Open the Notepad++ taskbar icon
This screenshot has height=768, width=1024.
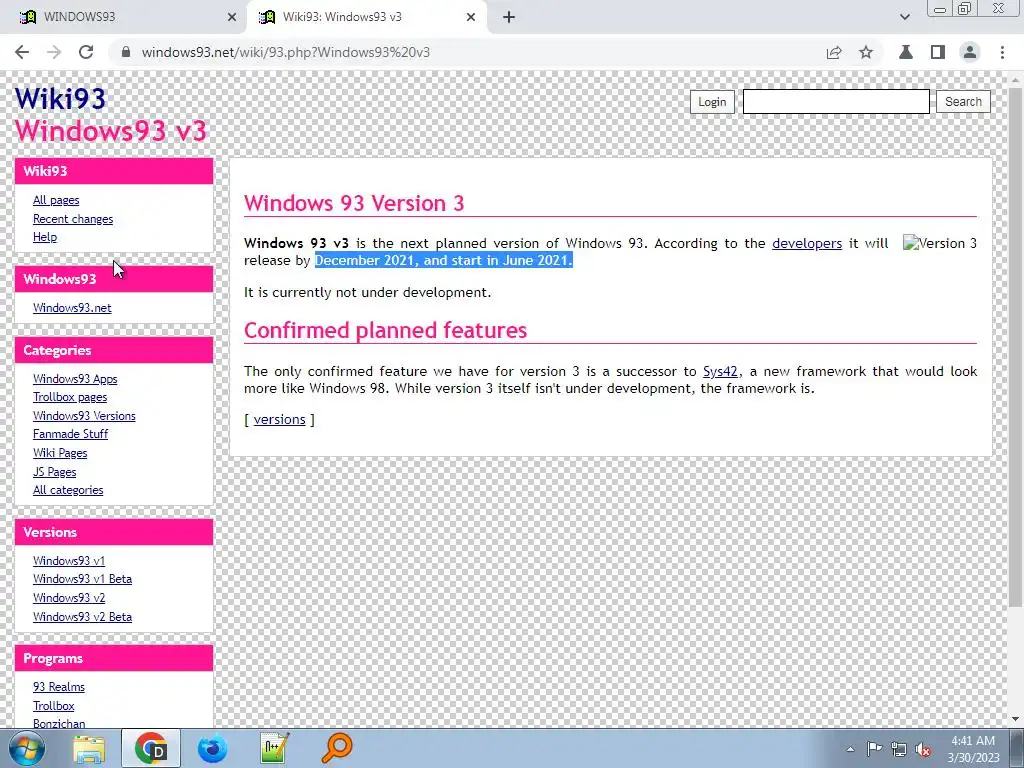pyautogui.click(x=274, y=748)
